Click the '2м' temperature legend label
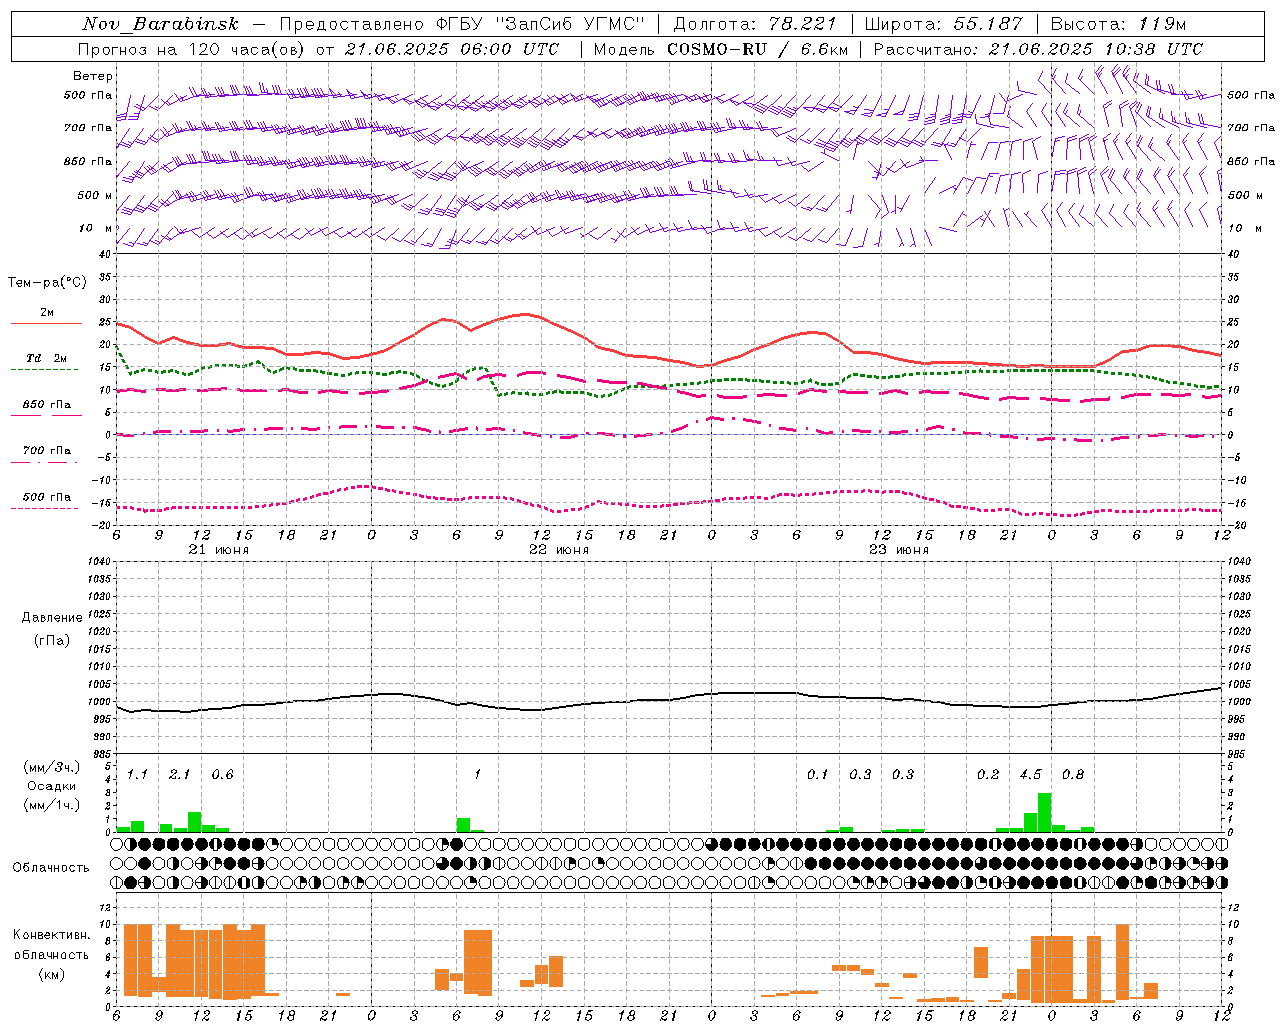The width and height of the screenshot is (1280, 1024). 47,312
